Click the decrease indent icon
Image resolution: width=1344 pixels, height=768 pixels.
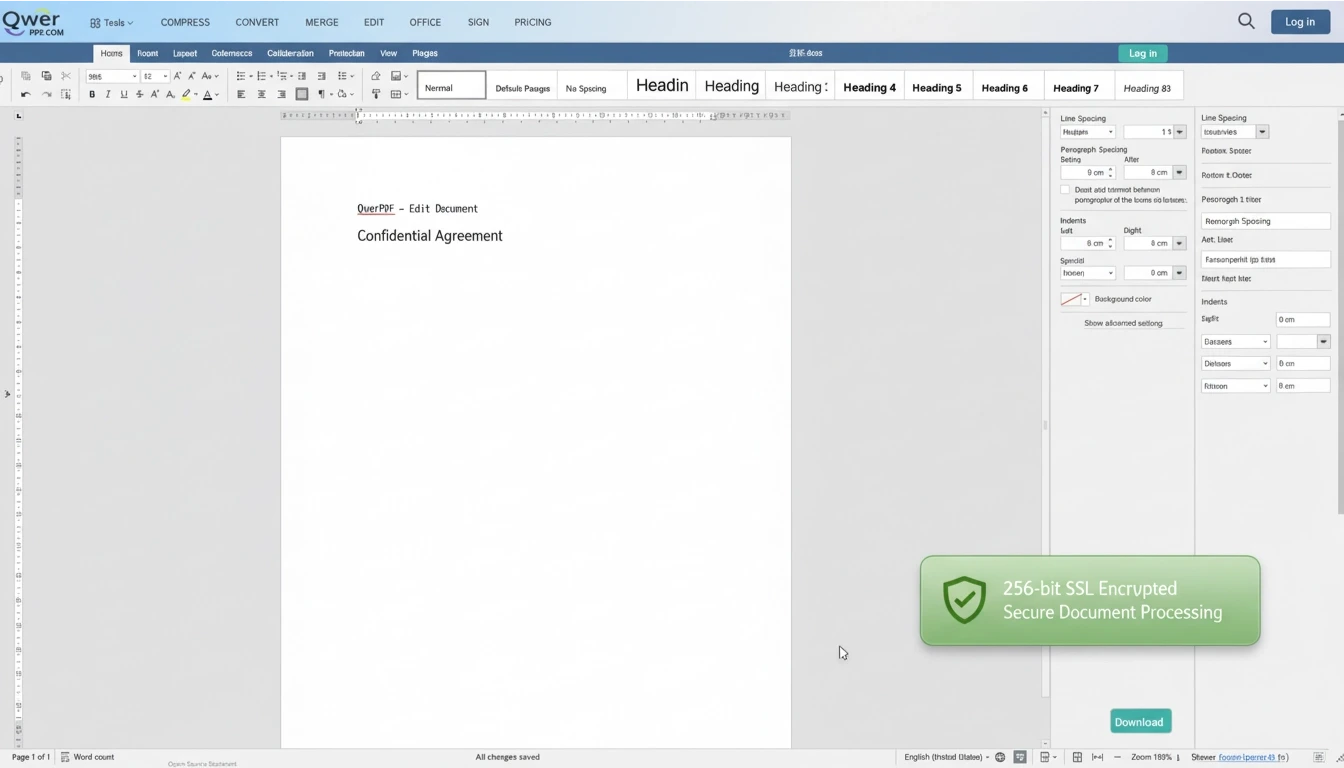(302, 76)
